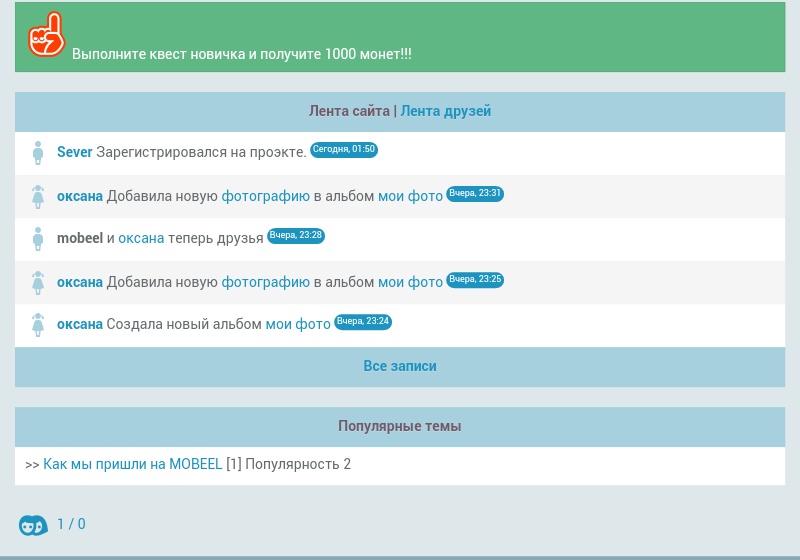This screenshot has height=560, width=800.
Task: Show all feed entries via Все записи
Action: (x=400, y=366)
